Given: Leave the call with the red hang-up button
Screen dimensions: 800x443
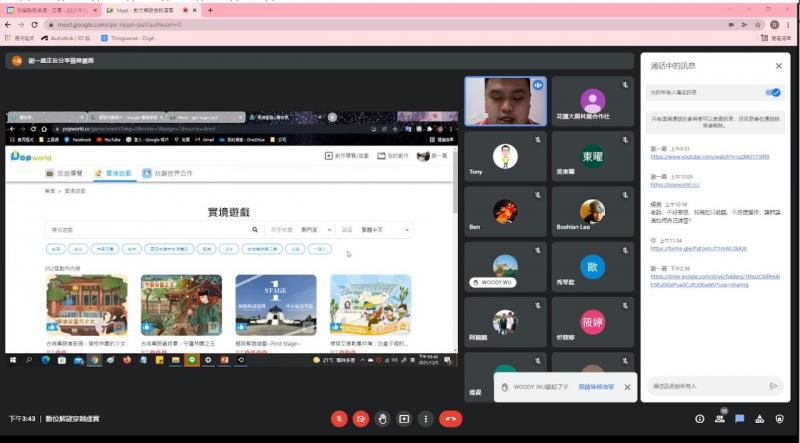Looking at the screenshot, I should point(451,419).
